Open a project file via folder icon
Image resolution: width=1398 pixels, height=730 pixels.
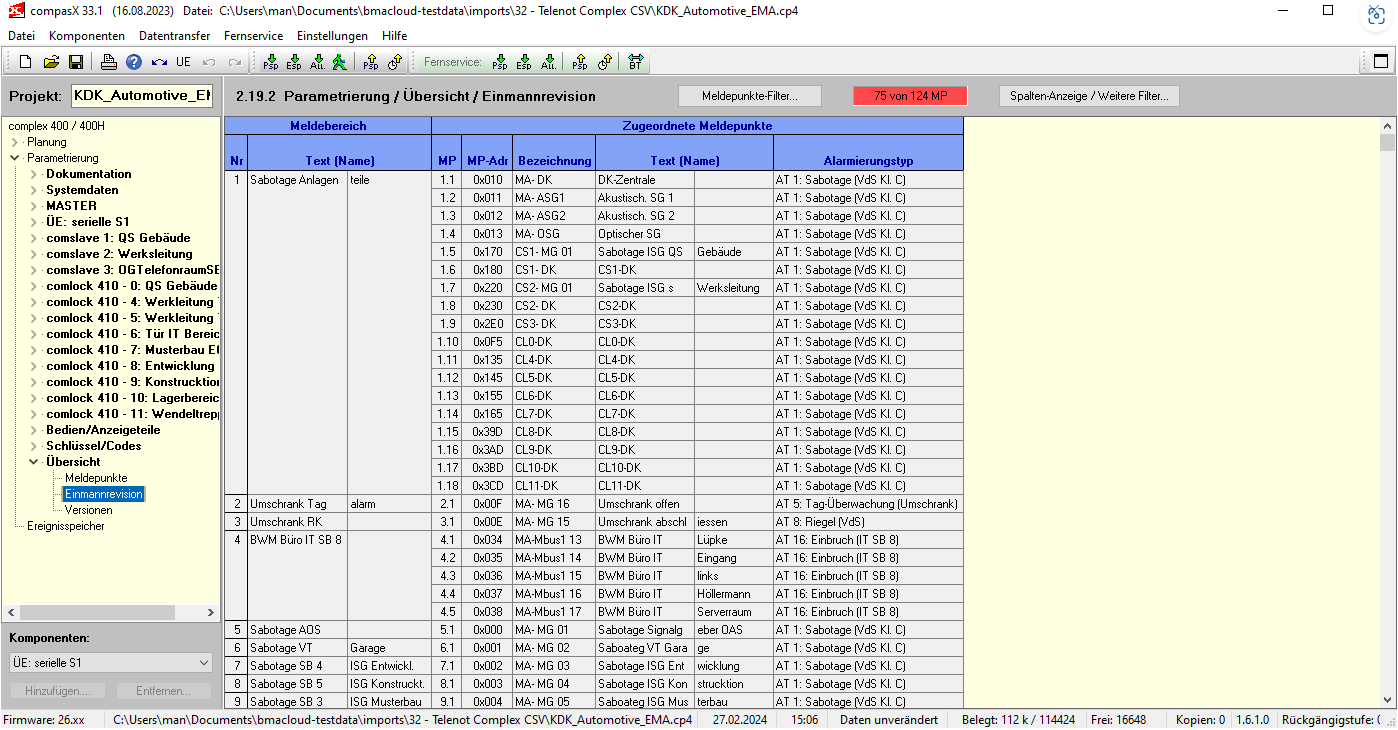tap(51, 62)
